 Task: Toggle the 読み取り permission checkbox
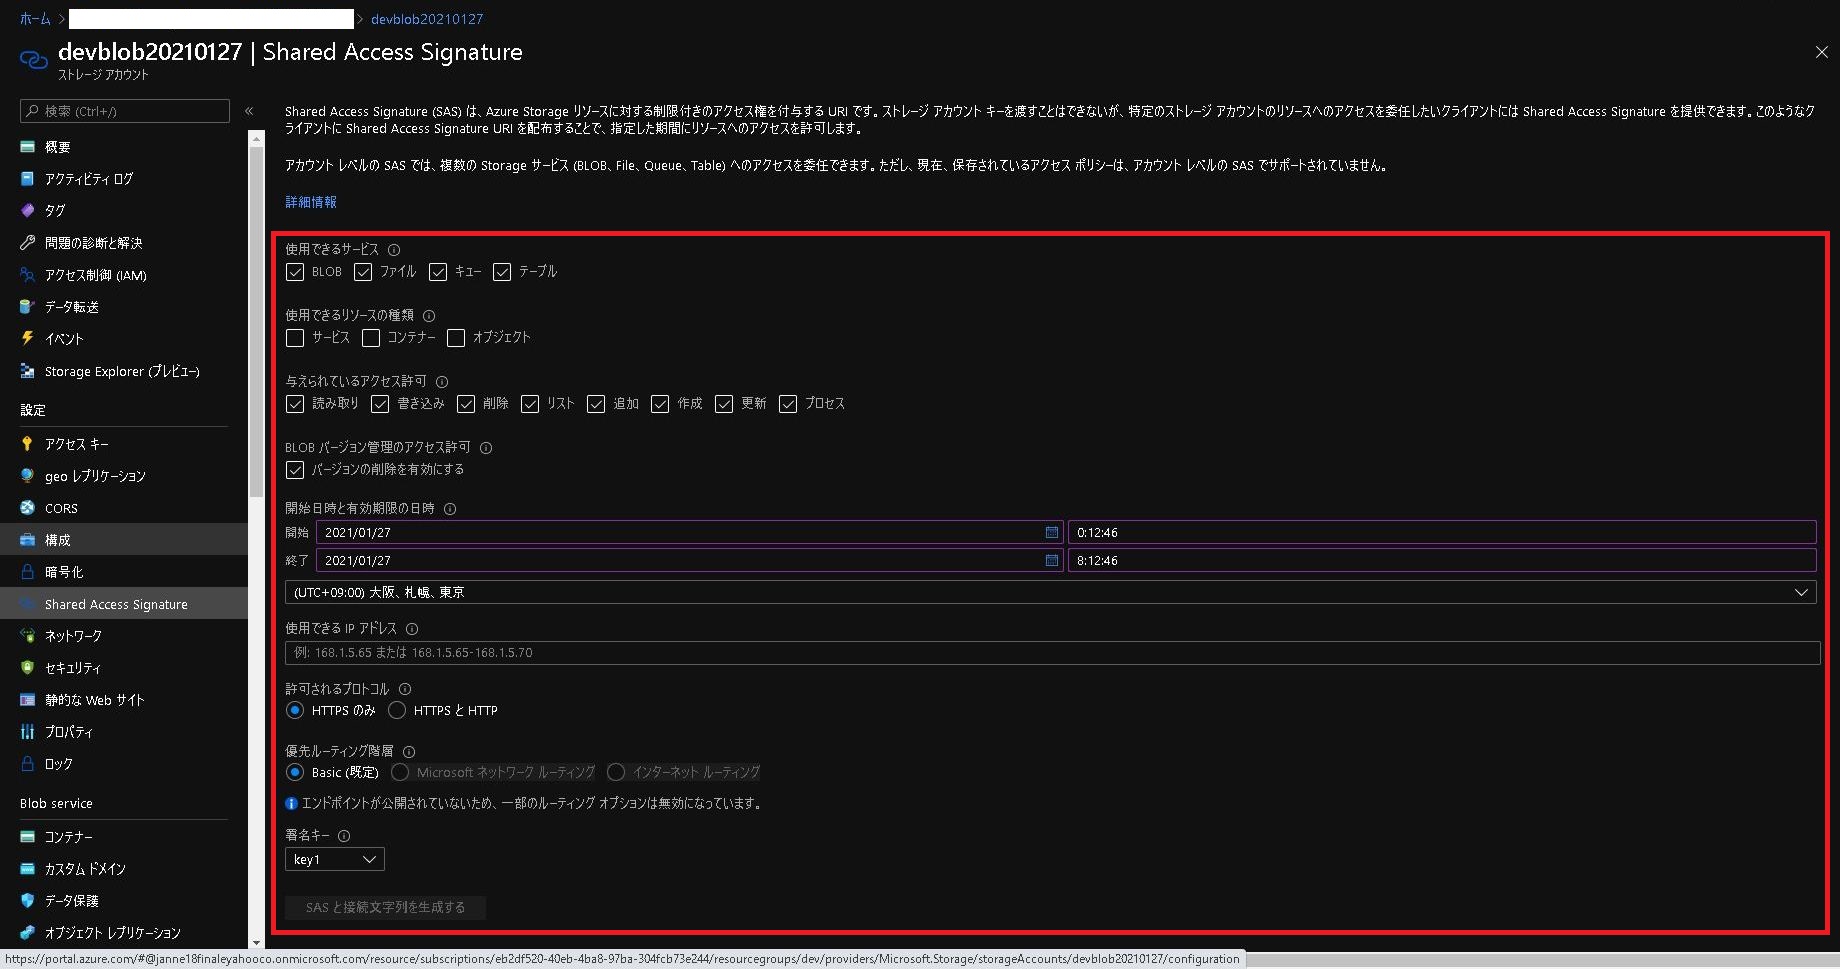click(x=295, y=404)
